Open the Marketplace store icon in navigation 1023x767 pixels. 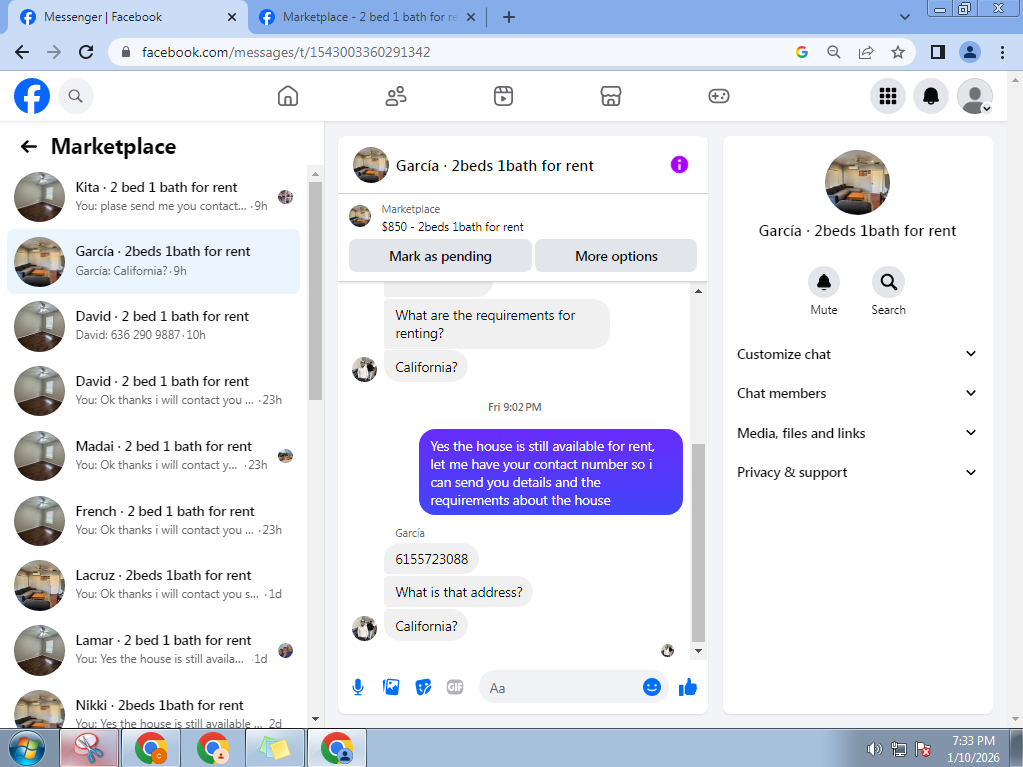coord(611,96)
